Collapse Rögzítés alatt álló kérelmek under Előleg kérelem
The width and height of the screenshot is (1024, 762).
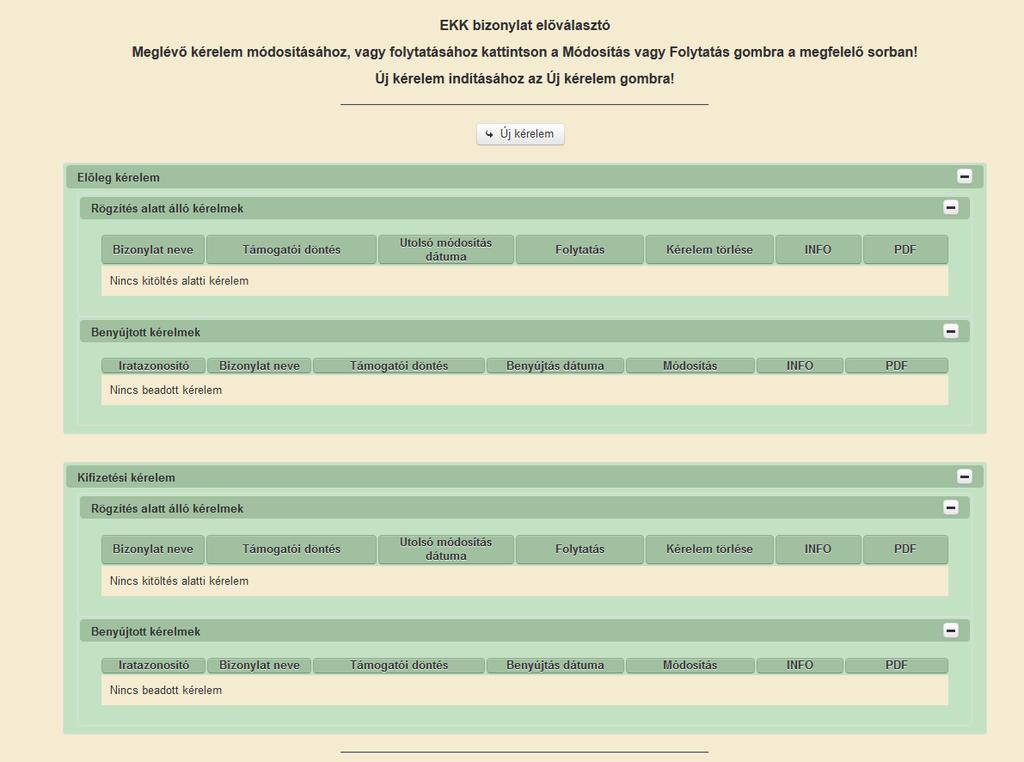coord(950,208)
